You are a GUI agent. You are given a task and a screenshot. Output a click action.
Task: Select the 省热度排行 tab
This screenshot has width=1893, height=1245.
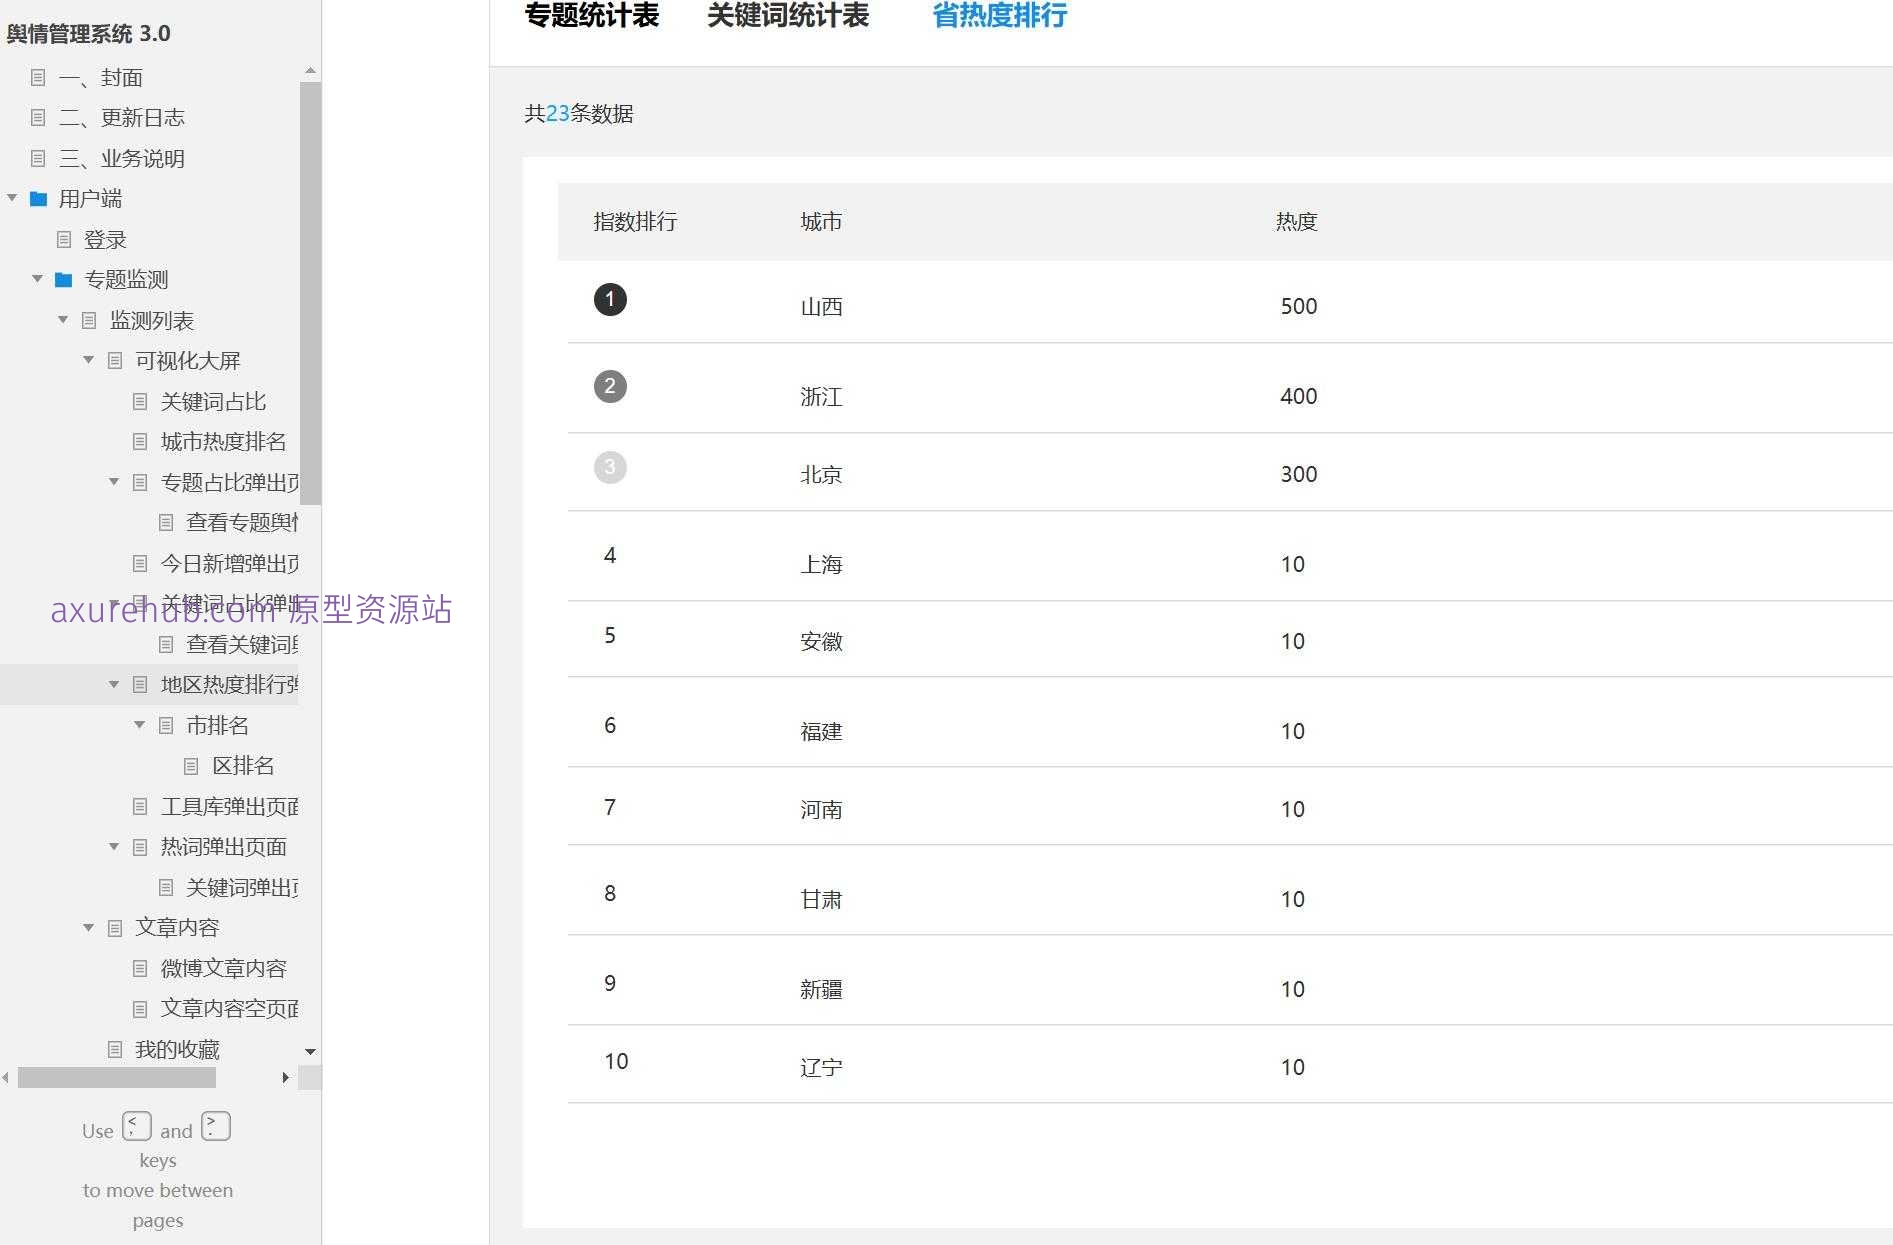(999, 16)
